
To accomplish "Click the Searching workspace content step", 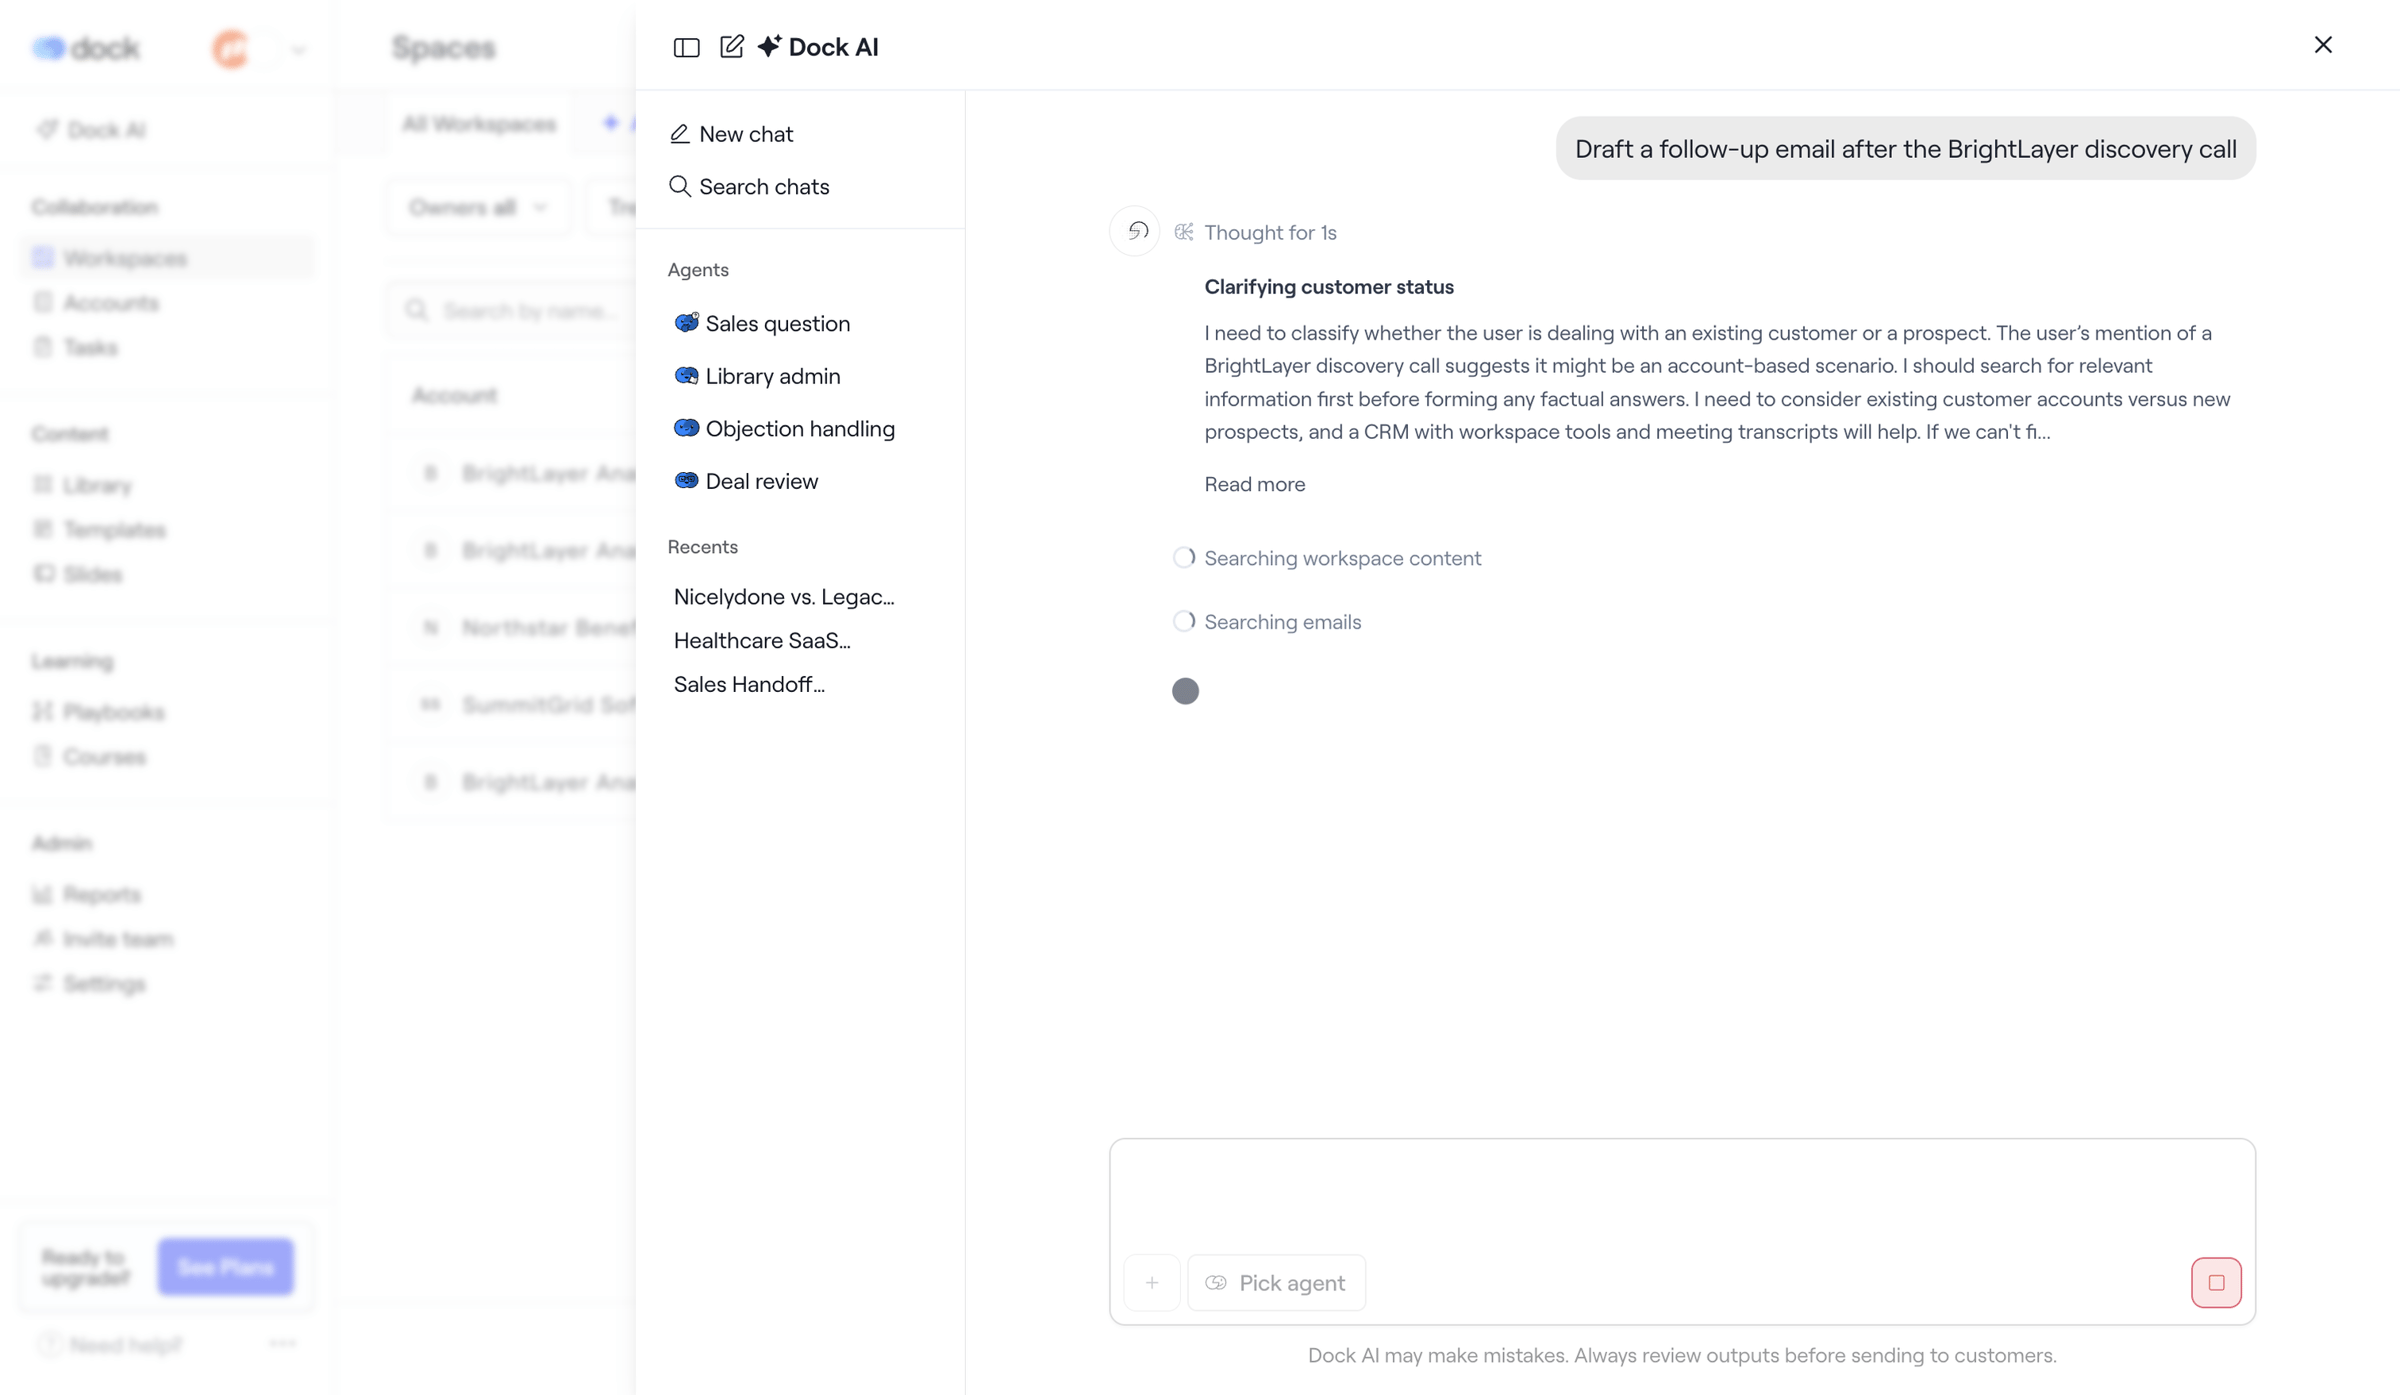I will [x=1327, y=558].
